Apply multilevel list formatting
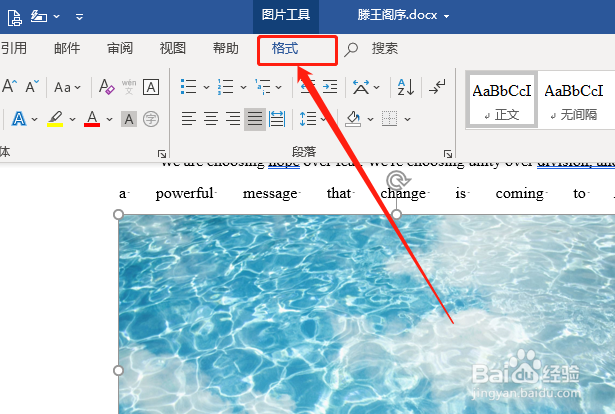This screenshot has width=615, height=414. 262,87
